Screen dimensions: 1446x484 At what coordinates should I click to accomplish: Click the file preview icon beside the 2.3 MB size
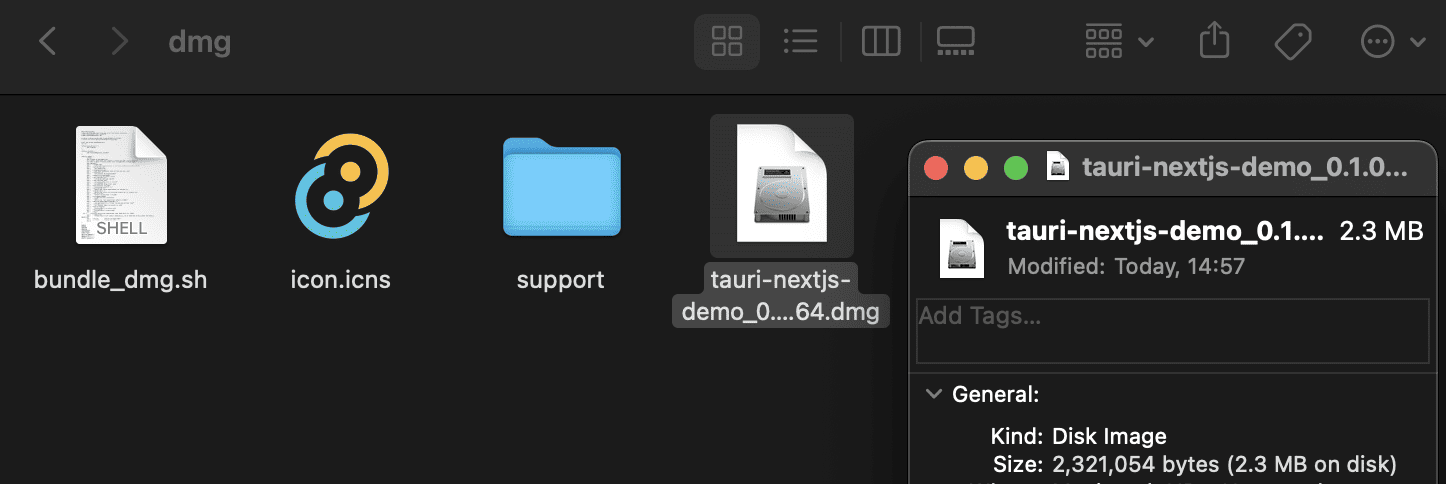point(963,247)
